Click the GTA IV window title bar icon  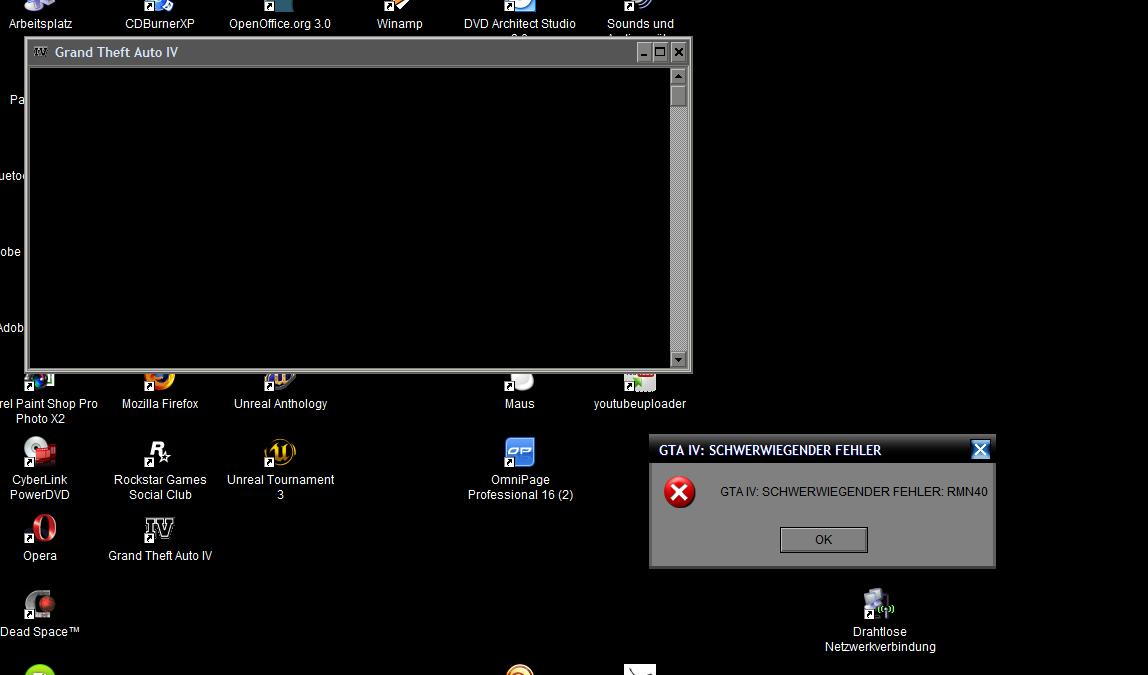(40, 52)
